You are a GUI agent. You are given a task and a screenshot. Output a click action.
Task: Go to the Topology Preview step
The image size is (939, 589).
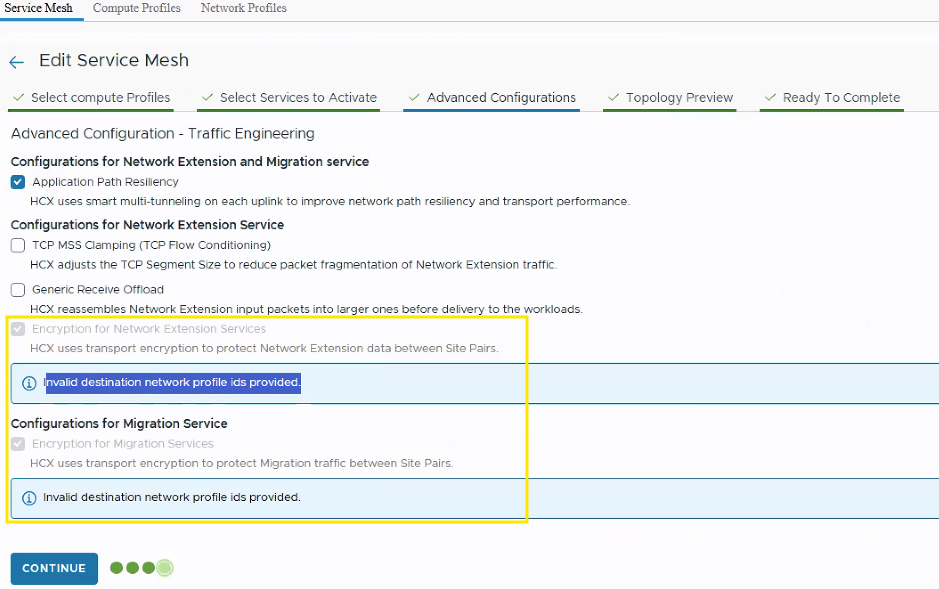[679, 98]
